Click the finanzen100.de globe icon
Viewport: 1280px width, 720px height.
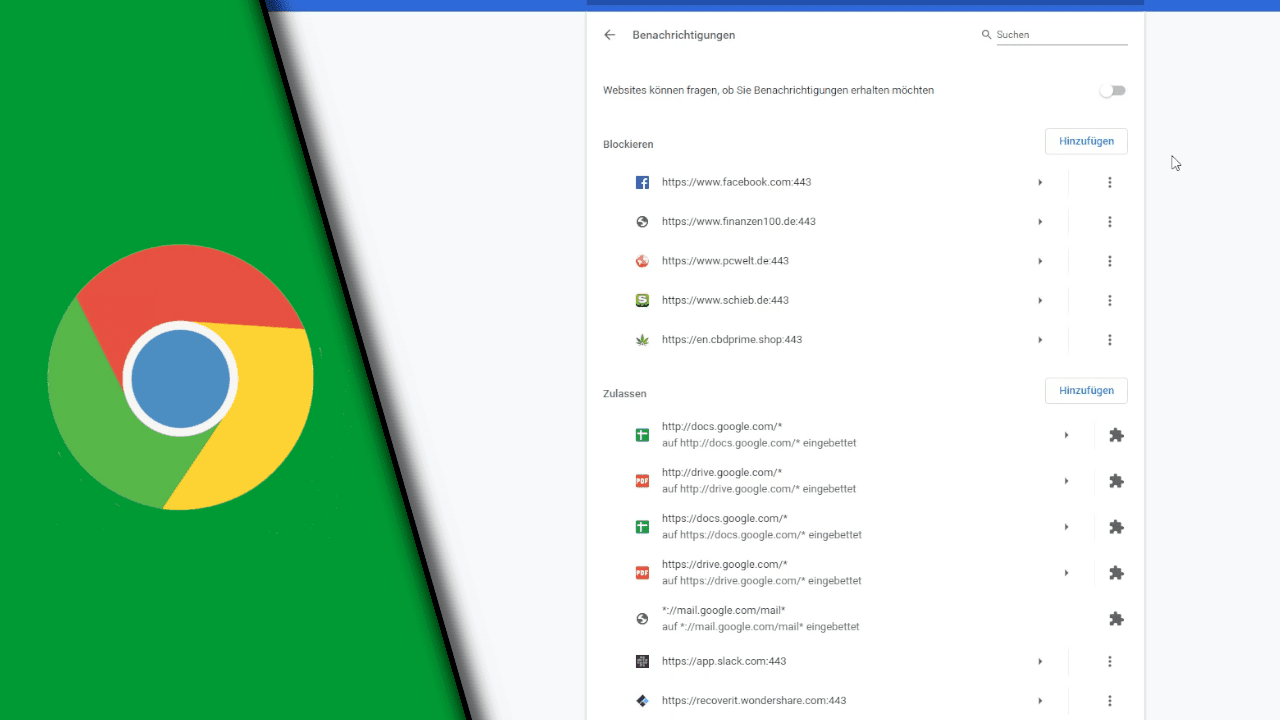tap(642, 222)
